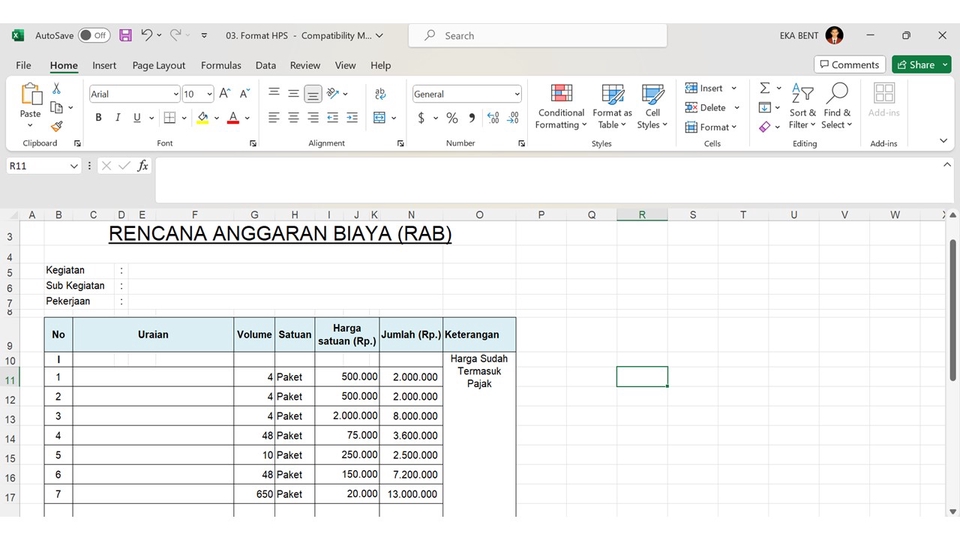Expand the Name Box dropdown arrow

pos(73,166)
